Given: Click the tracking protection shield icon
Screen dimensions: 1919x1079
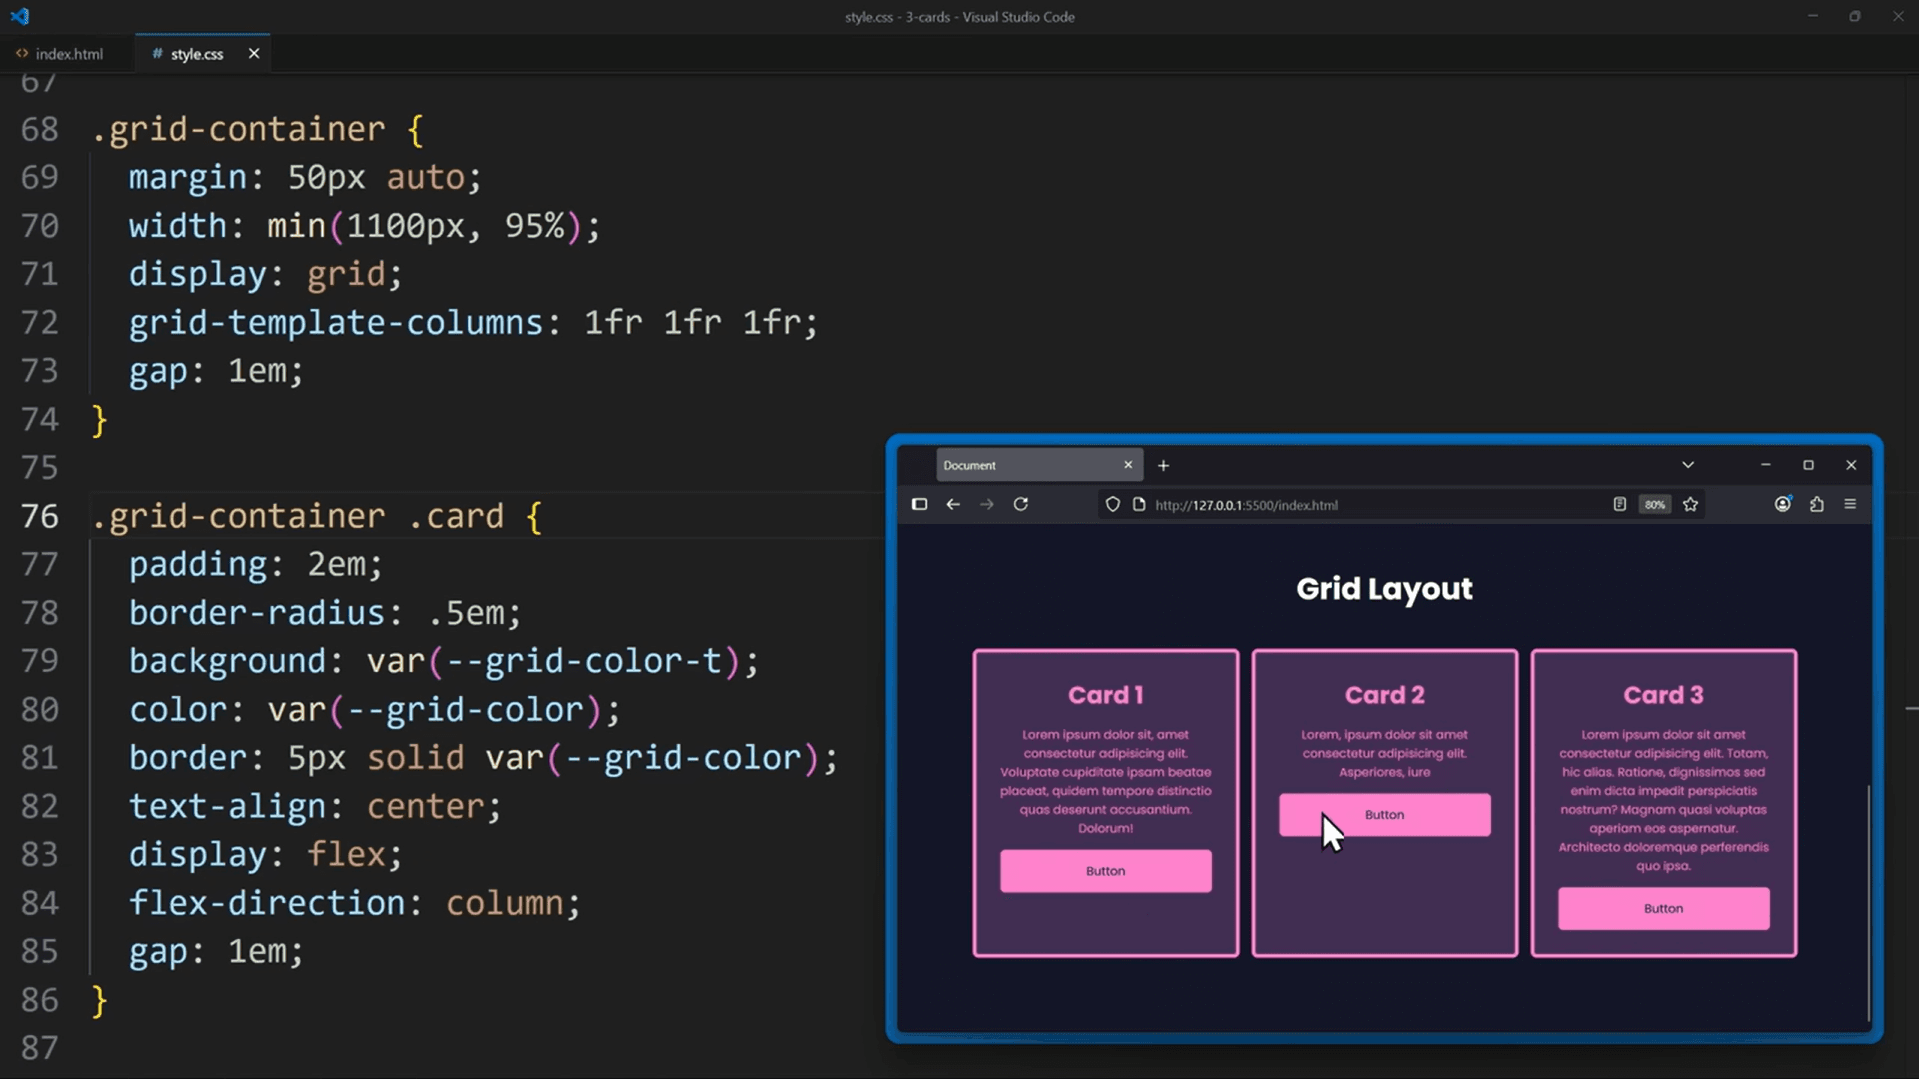Looking at the screenshot, I should point(1112,505).
